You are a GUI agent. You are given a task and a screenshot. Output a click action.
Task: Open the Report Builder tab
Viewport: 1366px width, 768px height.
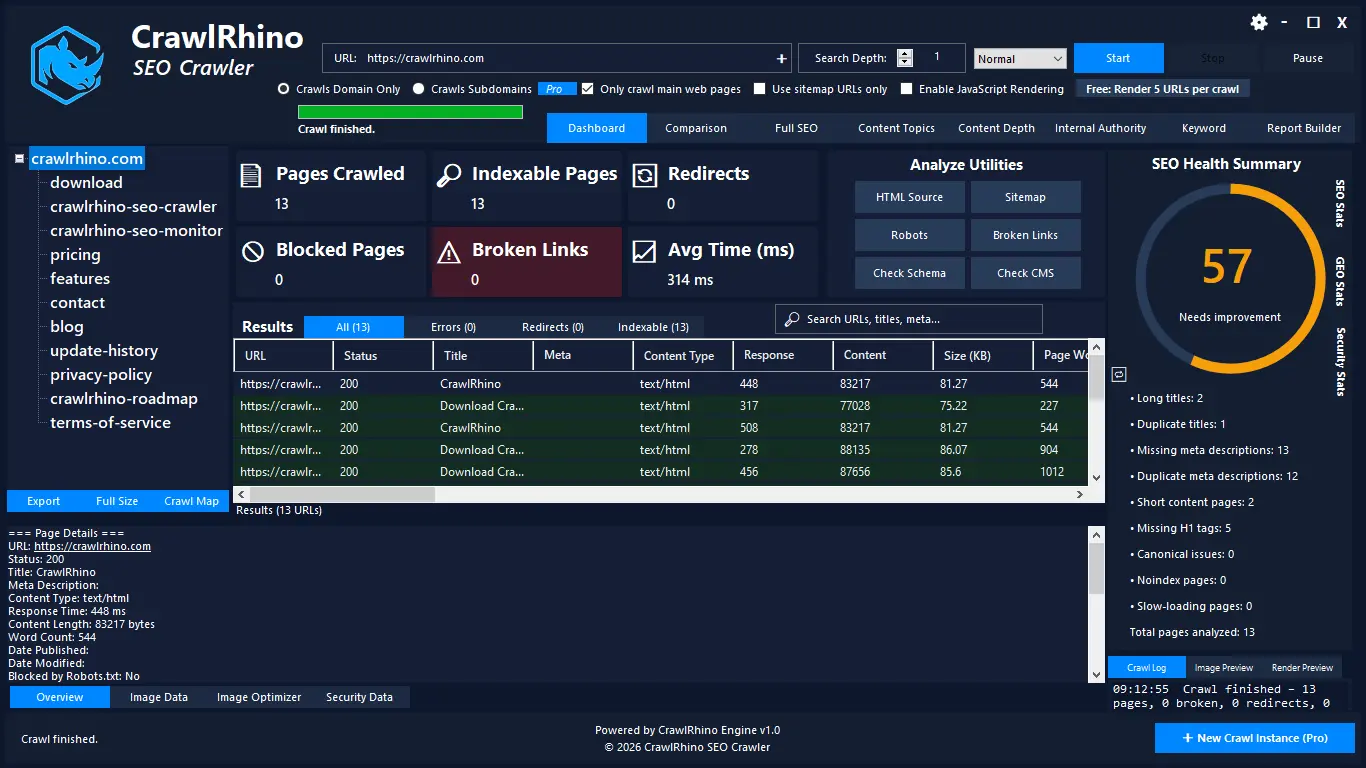coord(1304,128)
